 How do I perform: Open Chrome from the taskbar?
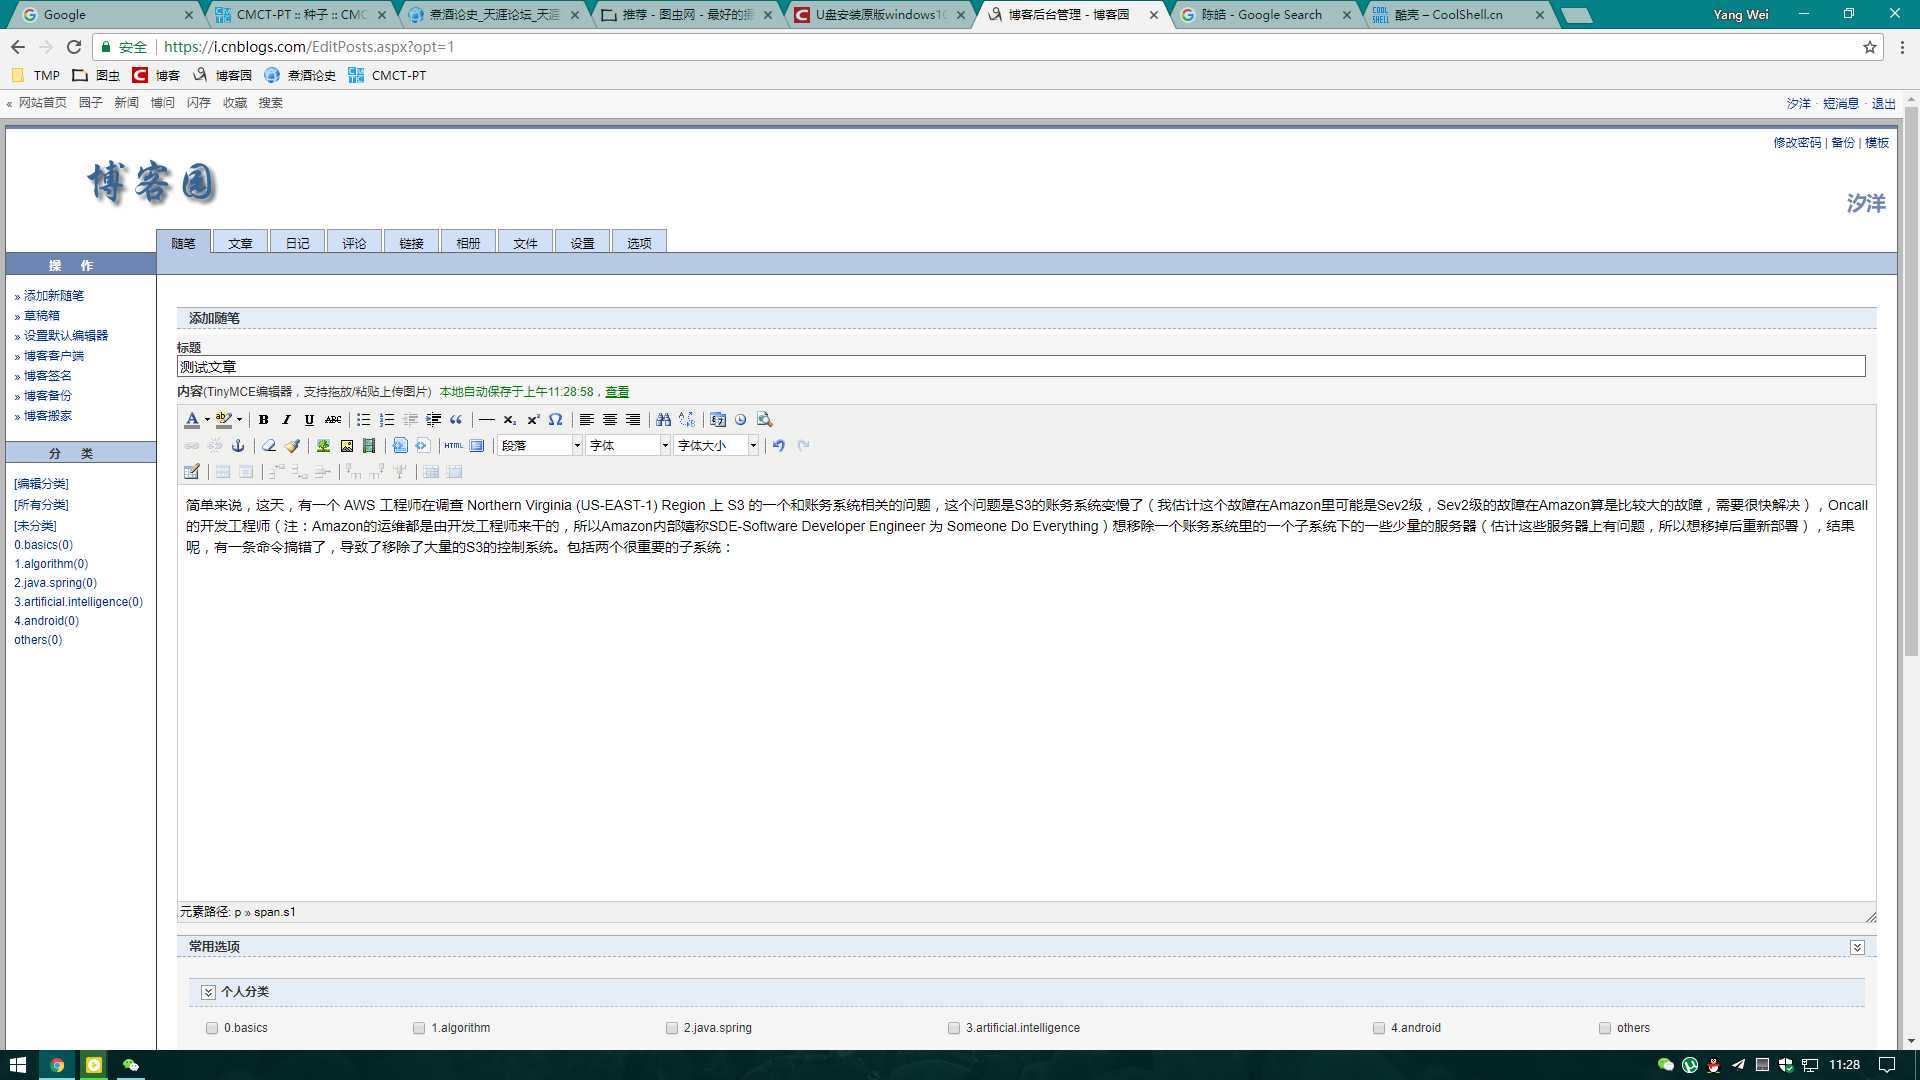[57, 1065]
